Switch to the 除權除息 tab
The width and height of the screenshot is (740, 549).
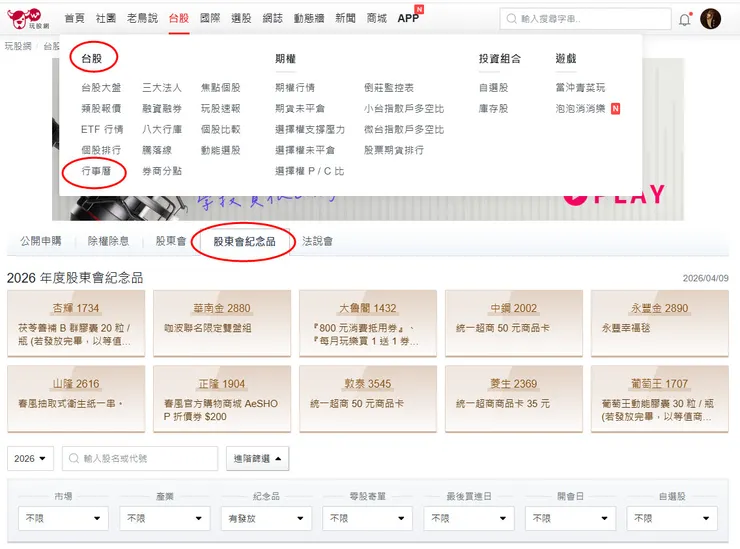pyautogui.click(x=108, y=241)
